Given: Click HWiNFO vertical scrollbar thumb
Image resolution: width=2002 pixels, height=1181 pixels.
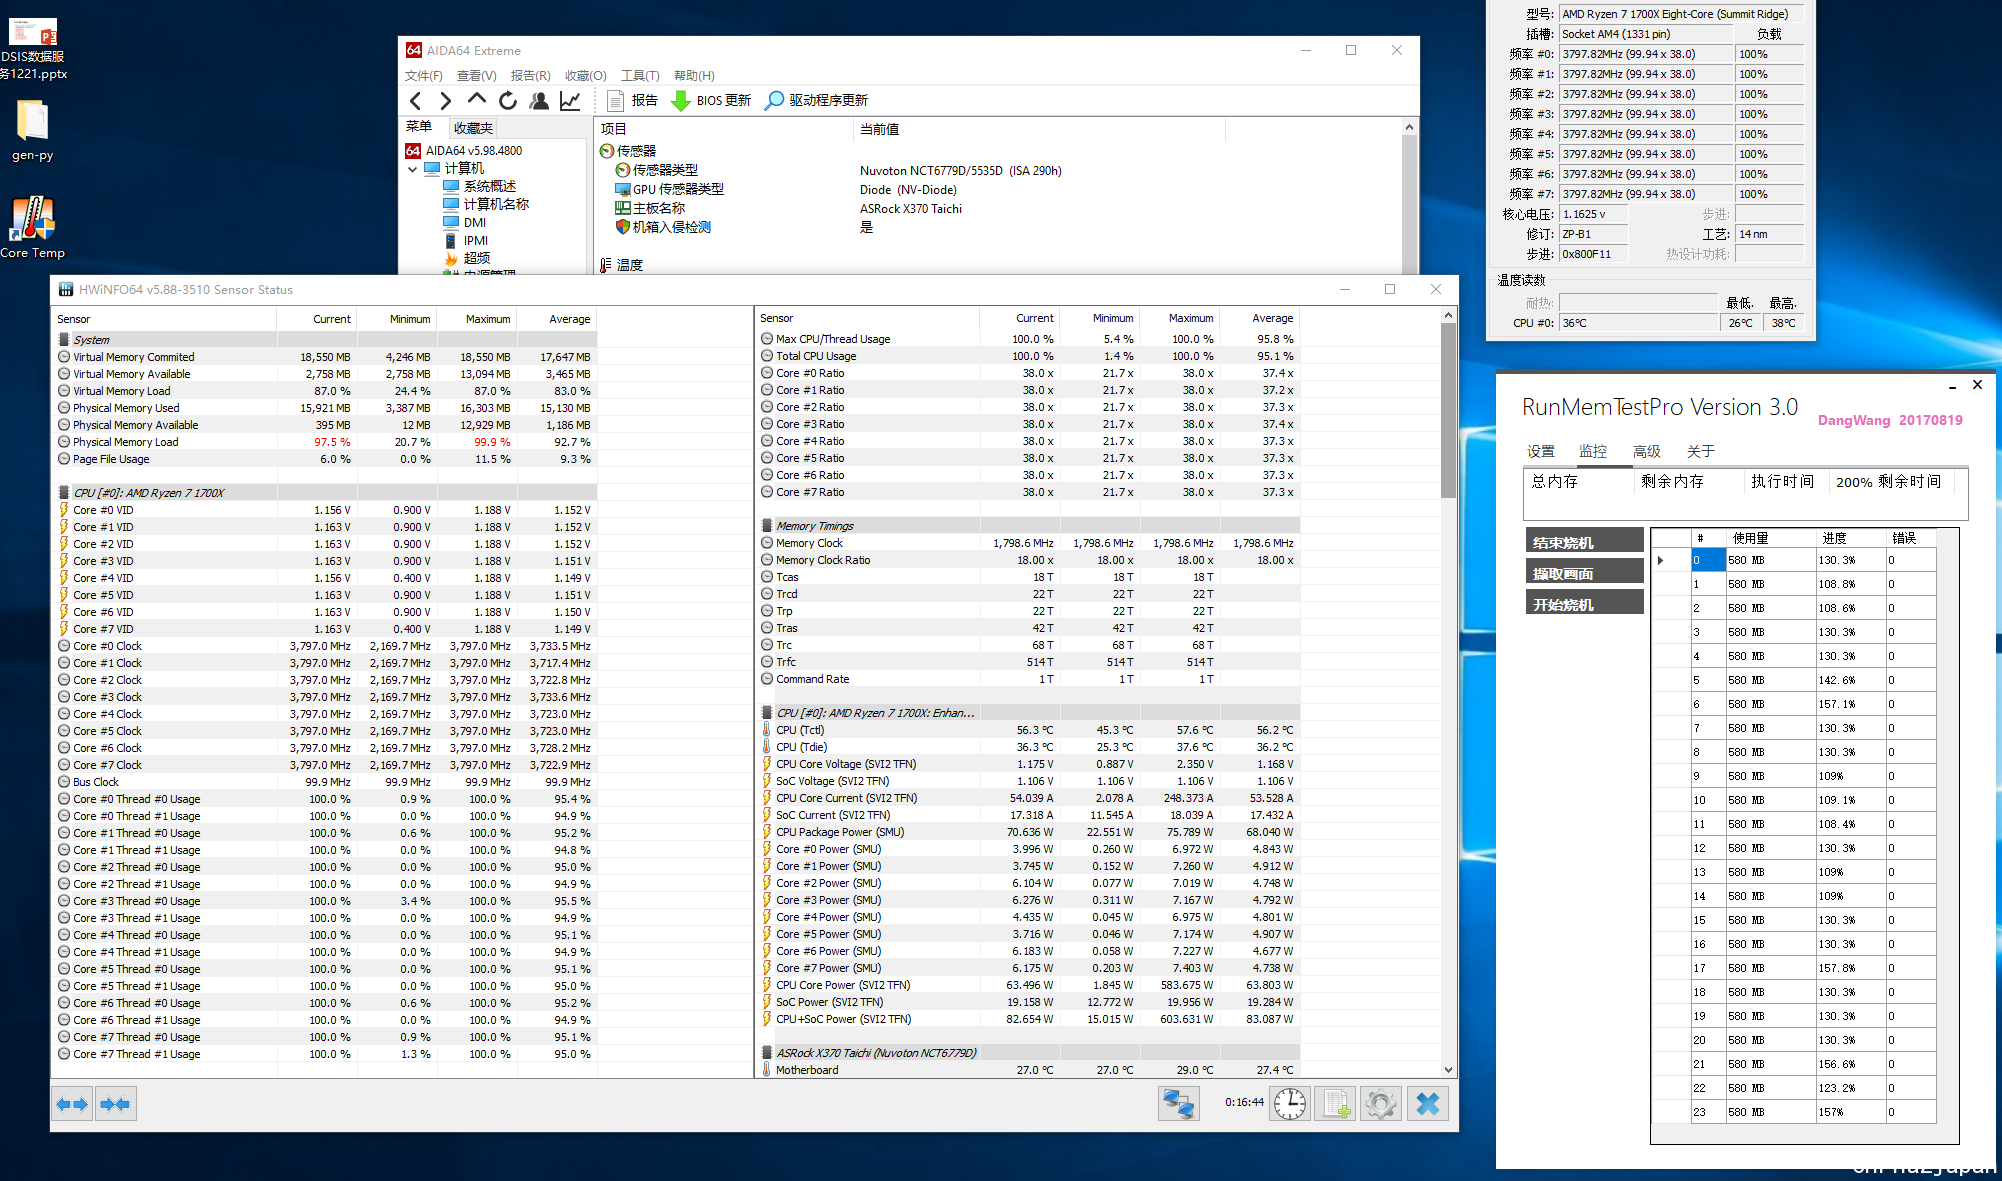Looking at the screenshot, I should pyautogui.click(x=1448, y=410).
